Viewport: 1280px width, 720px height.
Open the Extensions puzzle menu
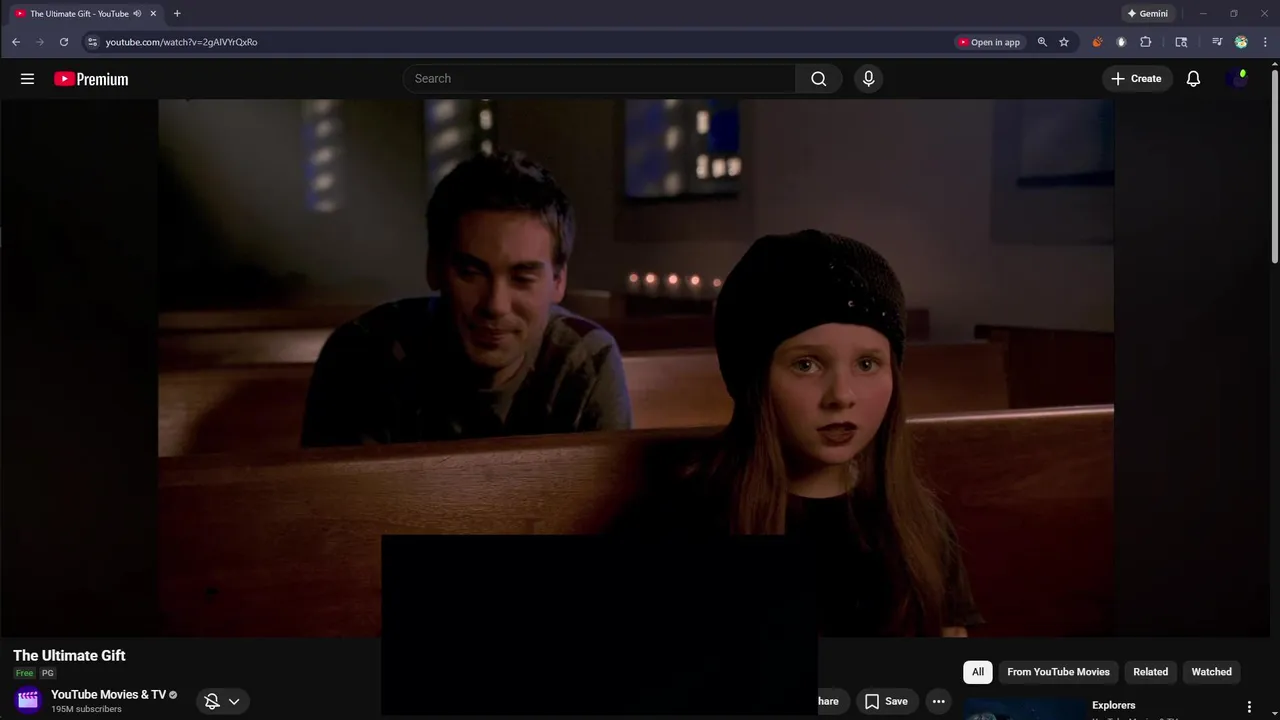click(x=1146, y=42)
